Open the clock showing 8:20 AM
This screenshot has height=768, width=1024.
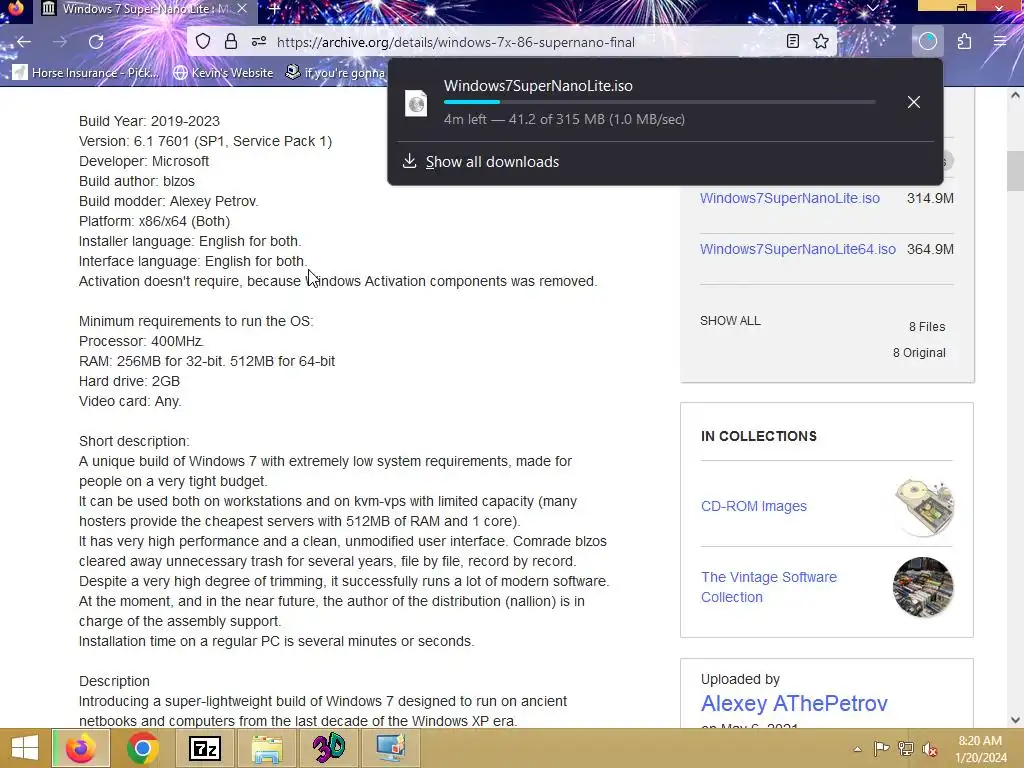[980, 749]
